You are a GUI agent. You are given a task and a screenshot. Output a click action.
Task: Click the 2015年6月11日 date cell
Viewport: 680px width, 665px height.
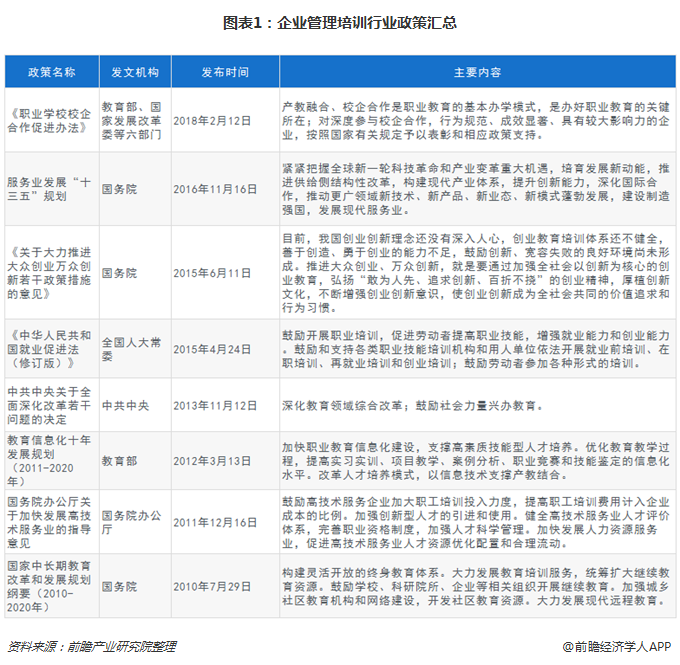(213, 273)
